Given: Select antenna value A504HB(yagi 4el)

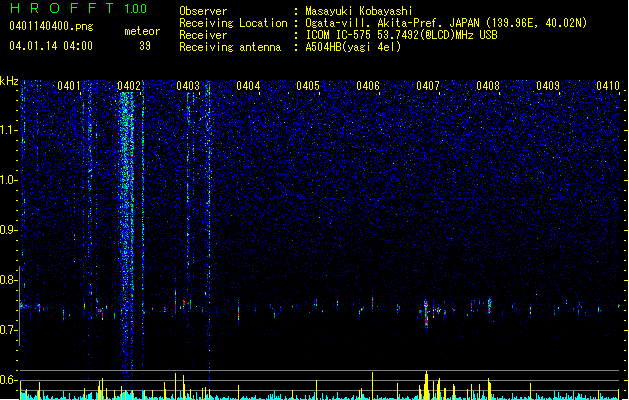Looking at the screenshot, I should [x=353, y=47].
